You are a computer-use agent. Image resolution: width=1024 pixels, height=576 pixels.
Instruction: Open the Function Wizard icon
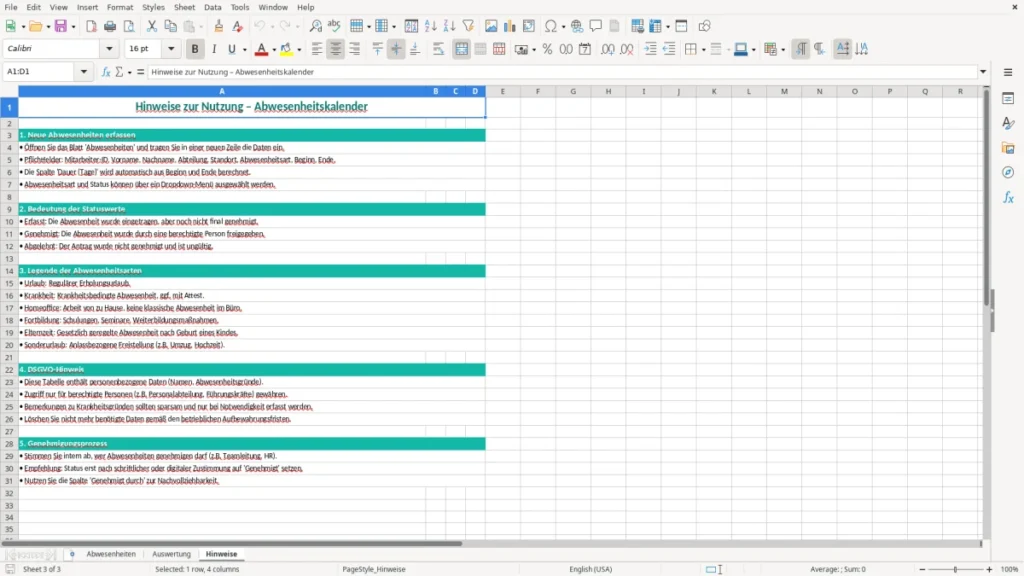tap(106, 72)
